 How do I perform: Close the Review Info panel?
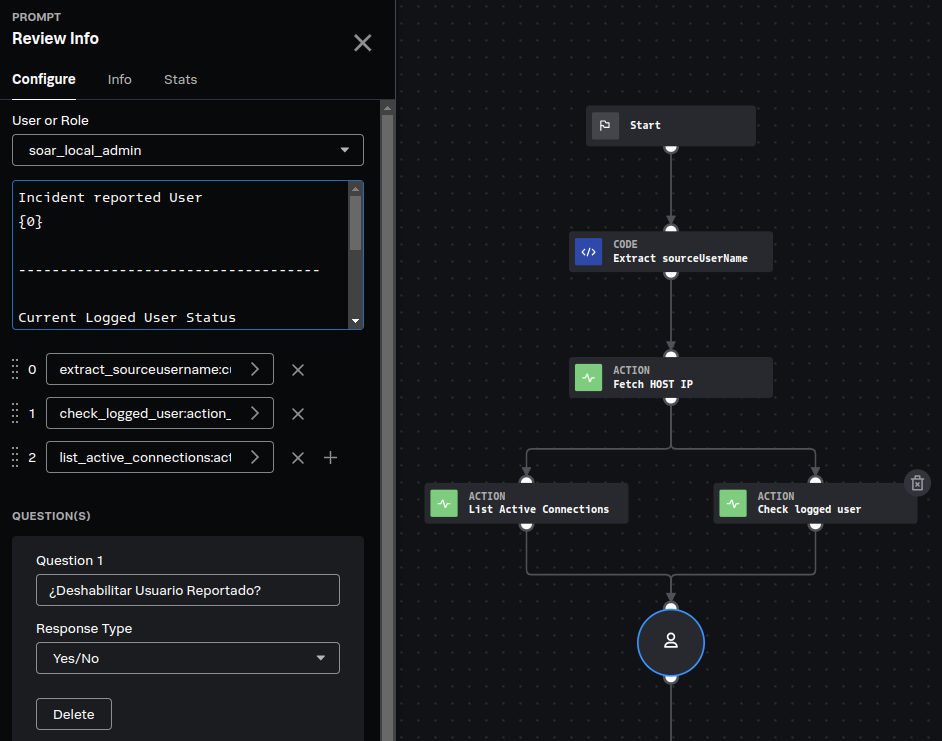(362, 42)
